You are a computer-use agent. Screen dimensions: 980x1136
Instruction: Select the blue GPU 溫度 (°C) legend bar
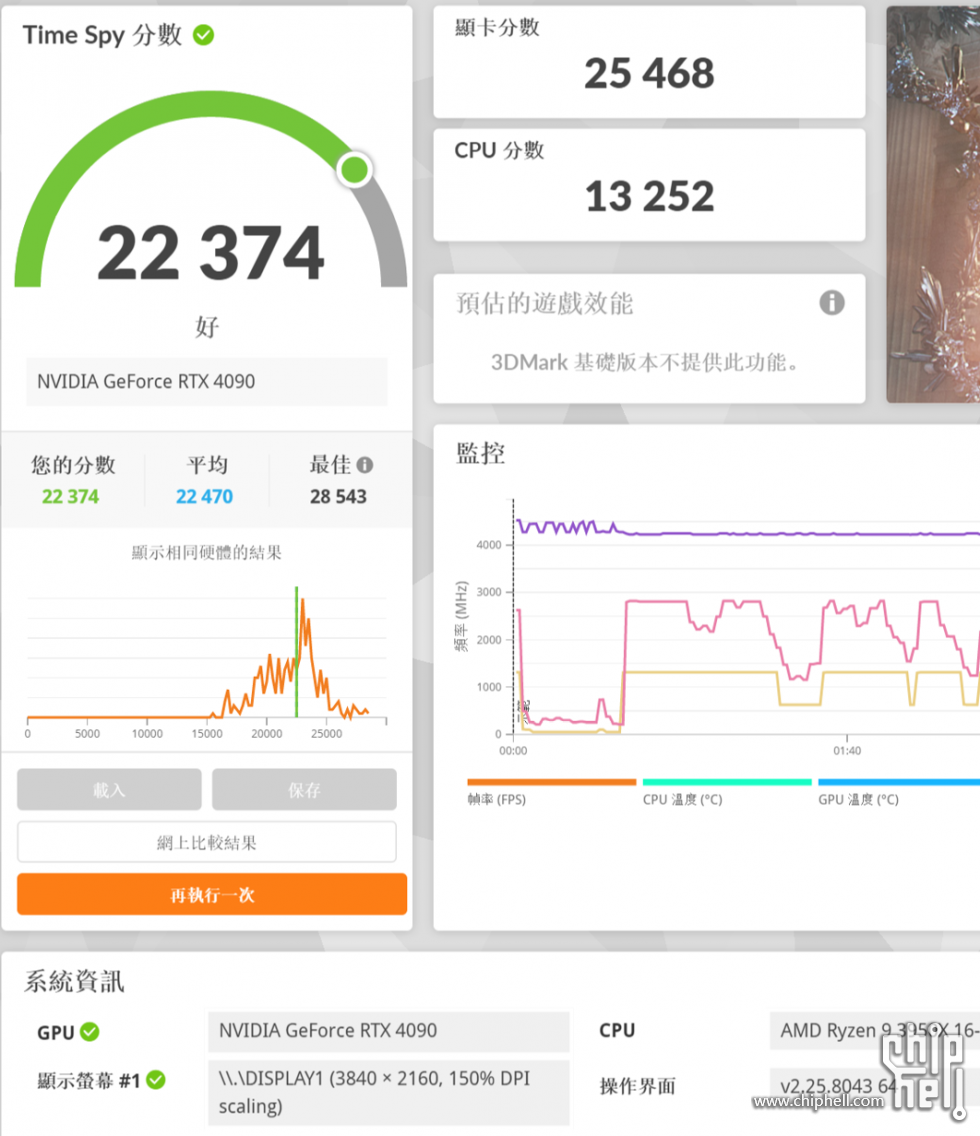click(899, 782)
